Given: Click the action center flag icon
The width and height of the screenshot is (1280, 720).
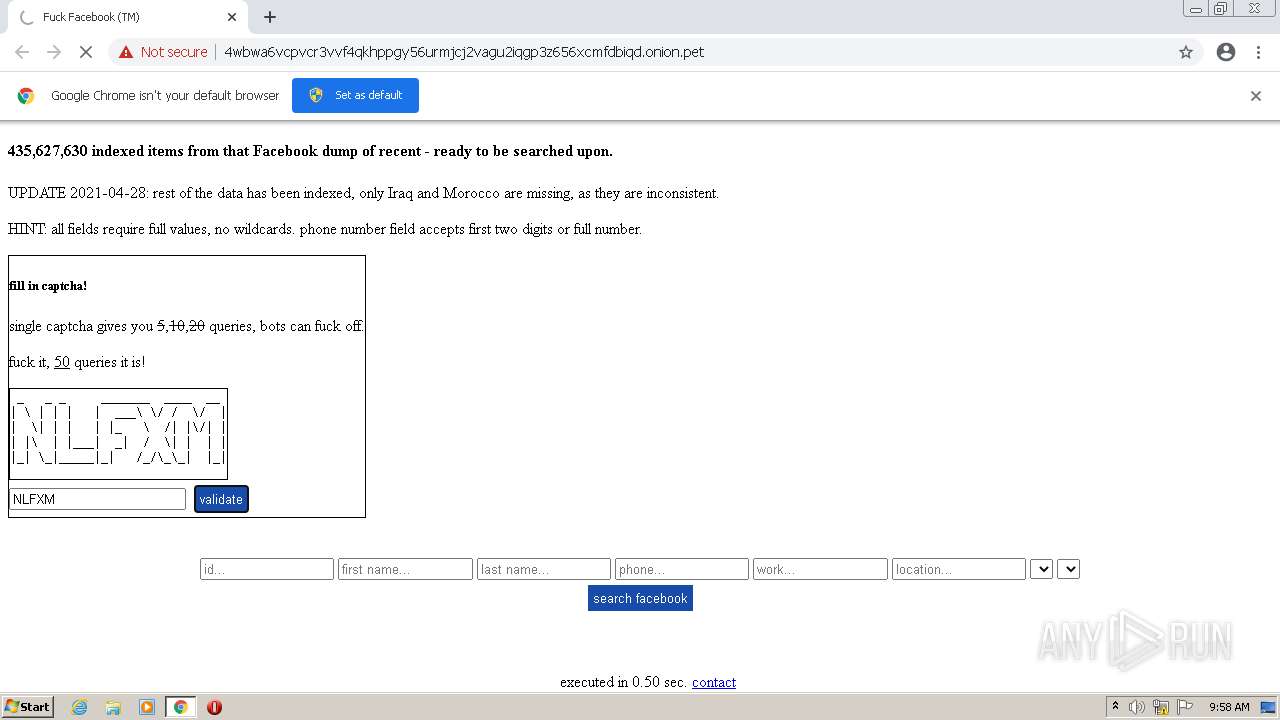Looking at the screenshot, I should (1184, 707).
